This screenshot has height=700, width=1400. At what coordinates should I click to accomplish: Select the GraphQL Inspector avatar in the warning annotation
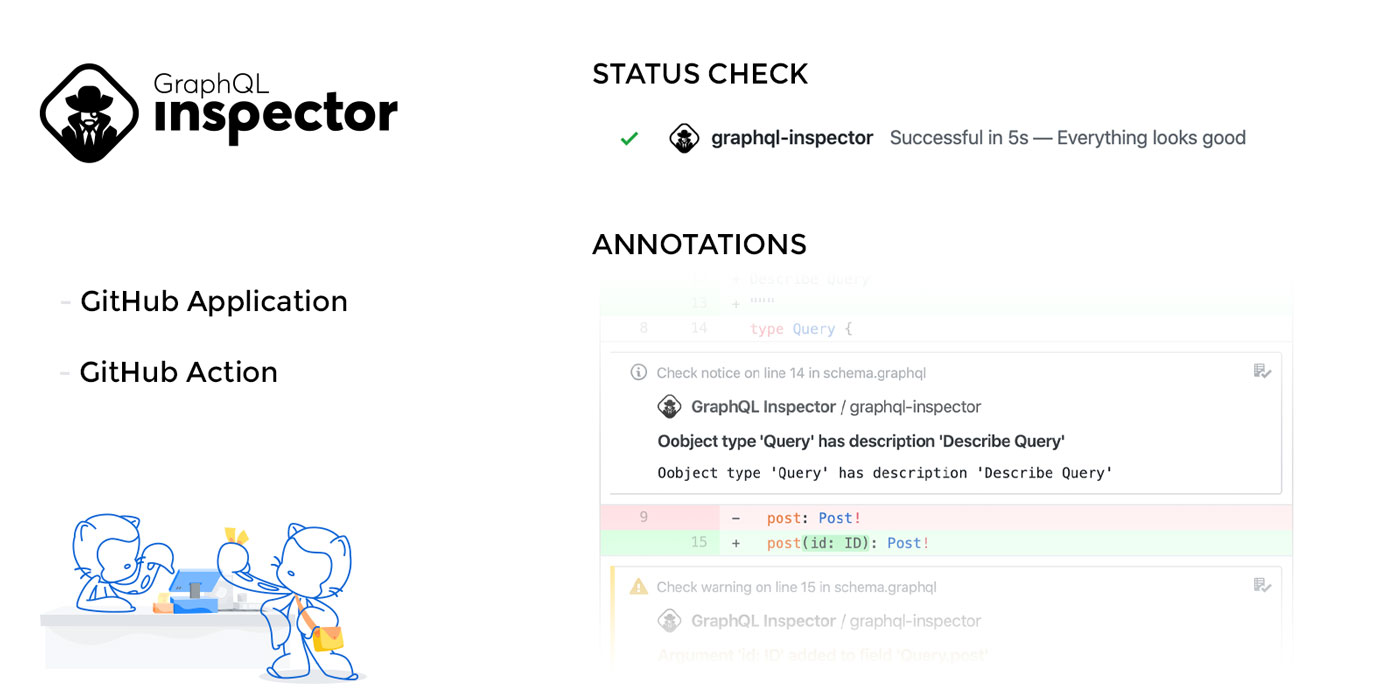pos(670,620)
